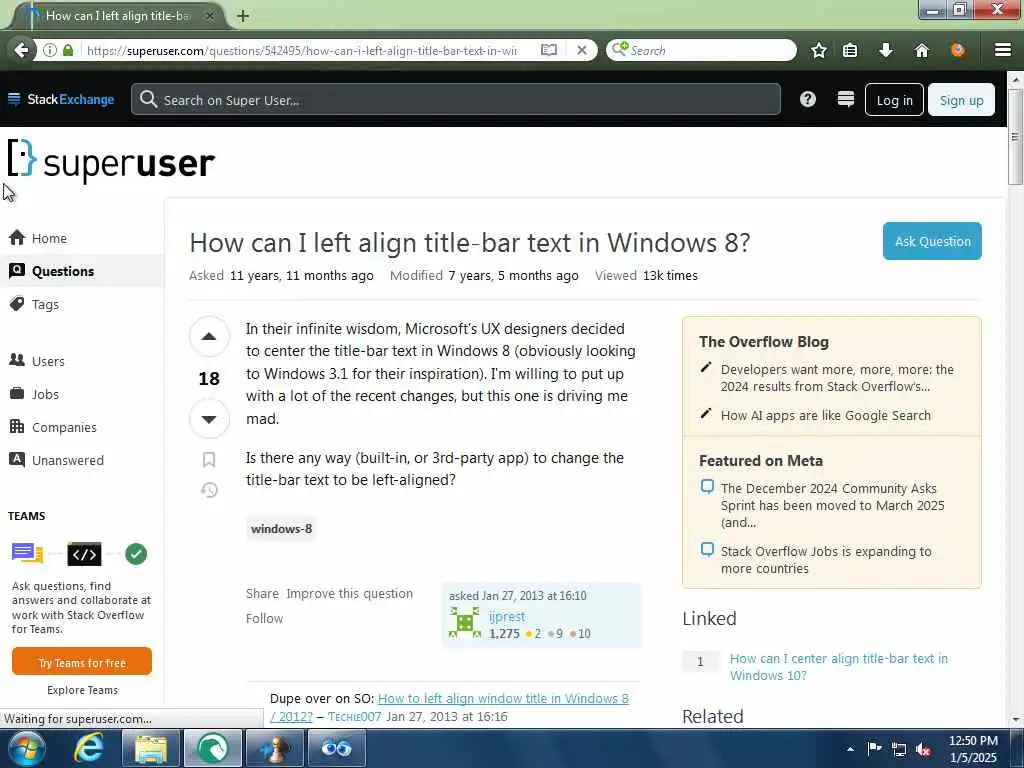Open the bookmarks list icon
Image resolution: width=1024 pixels, height=768 pixels.
850,50
